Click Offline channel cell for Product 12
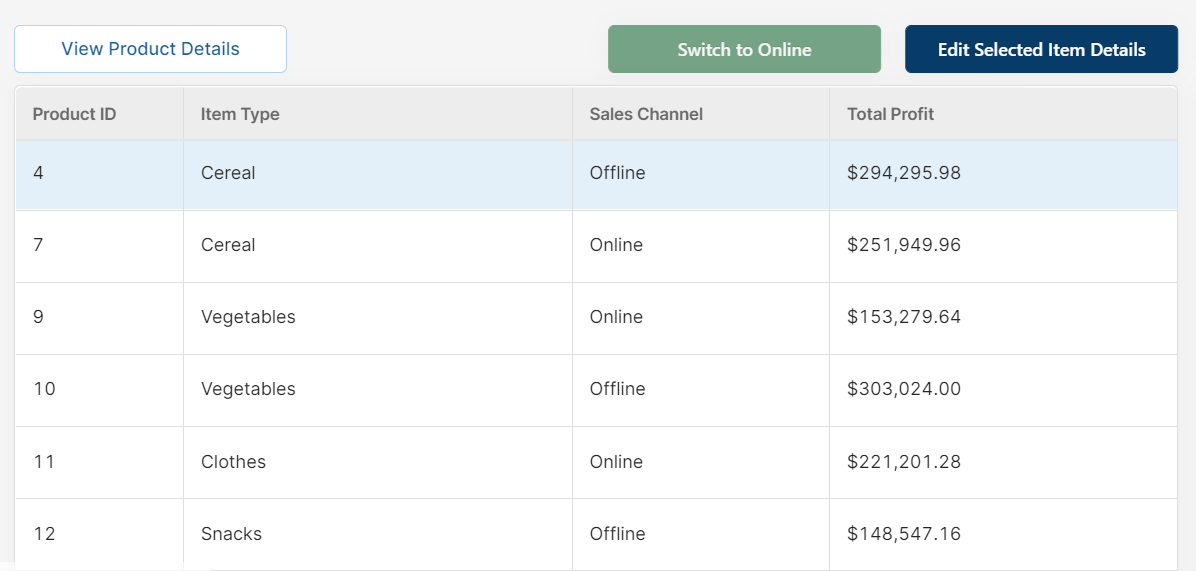Viewport: 1196px width, 571px height. click(701, 534)
